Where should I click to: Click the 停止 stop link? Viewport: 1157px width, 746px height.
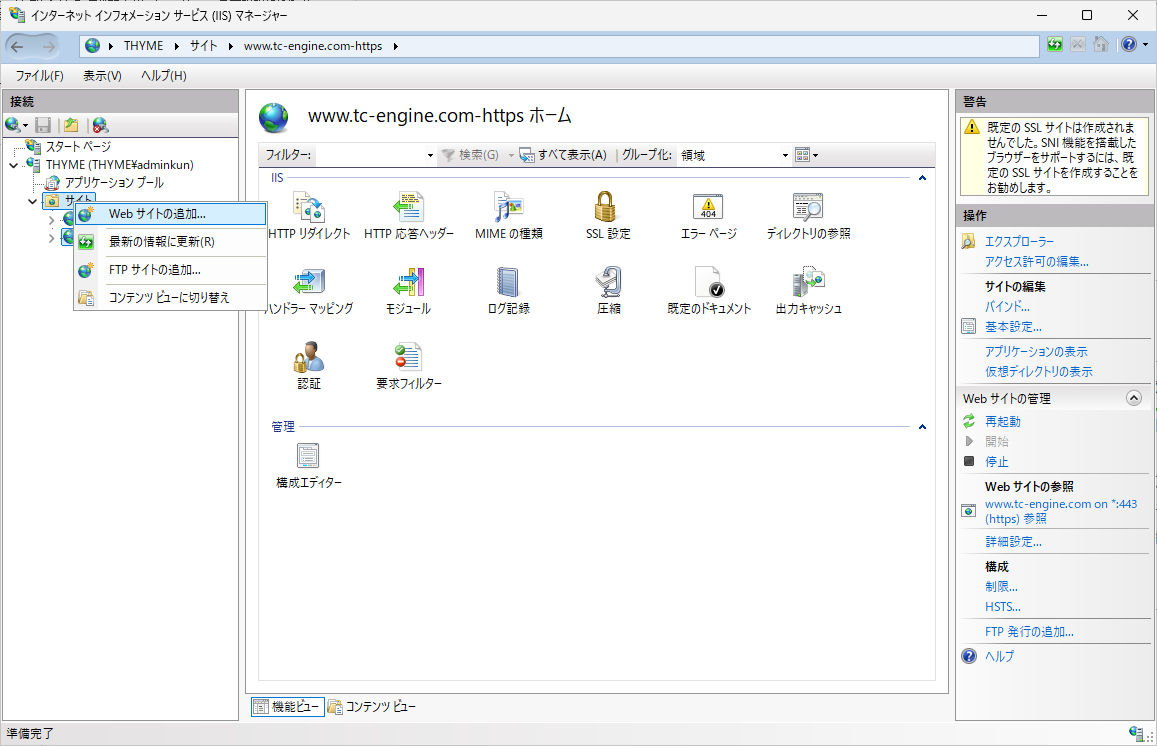[x=996, y=462]
